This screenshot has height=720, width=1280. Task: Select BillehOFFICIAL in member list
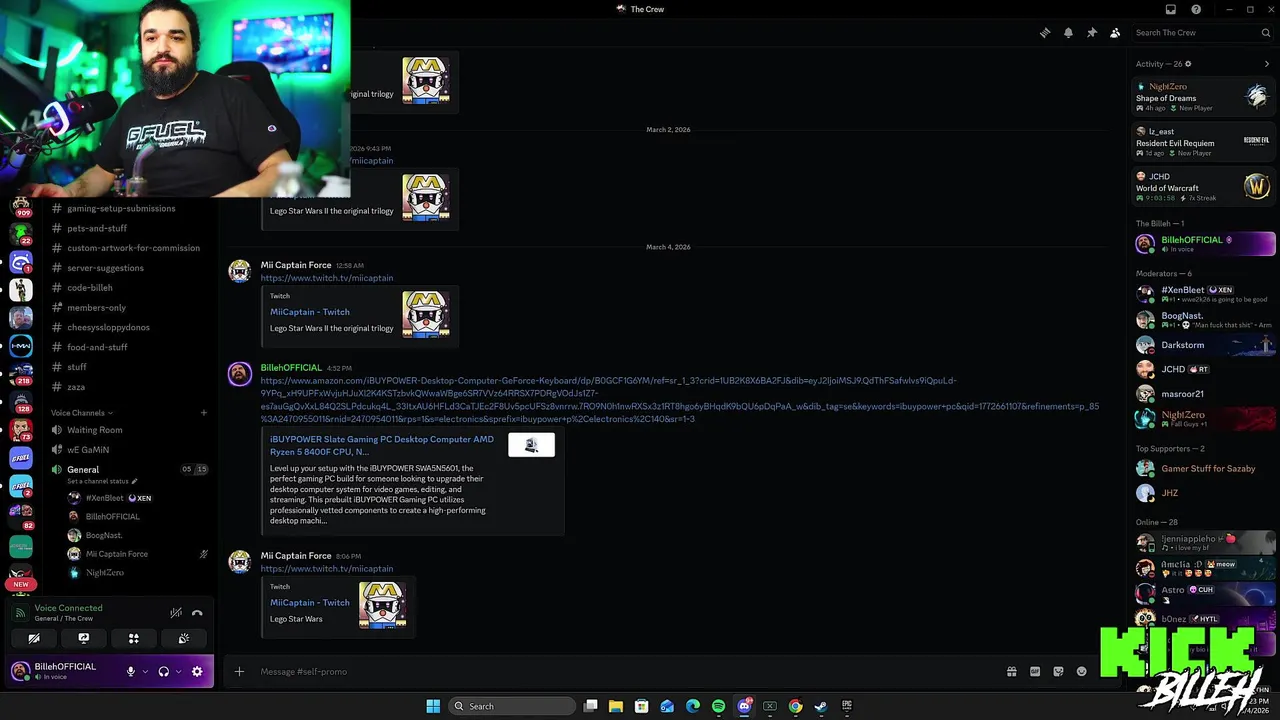(1204, 244)
